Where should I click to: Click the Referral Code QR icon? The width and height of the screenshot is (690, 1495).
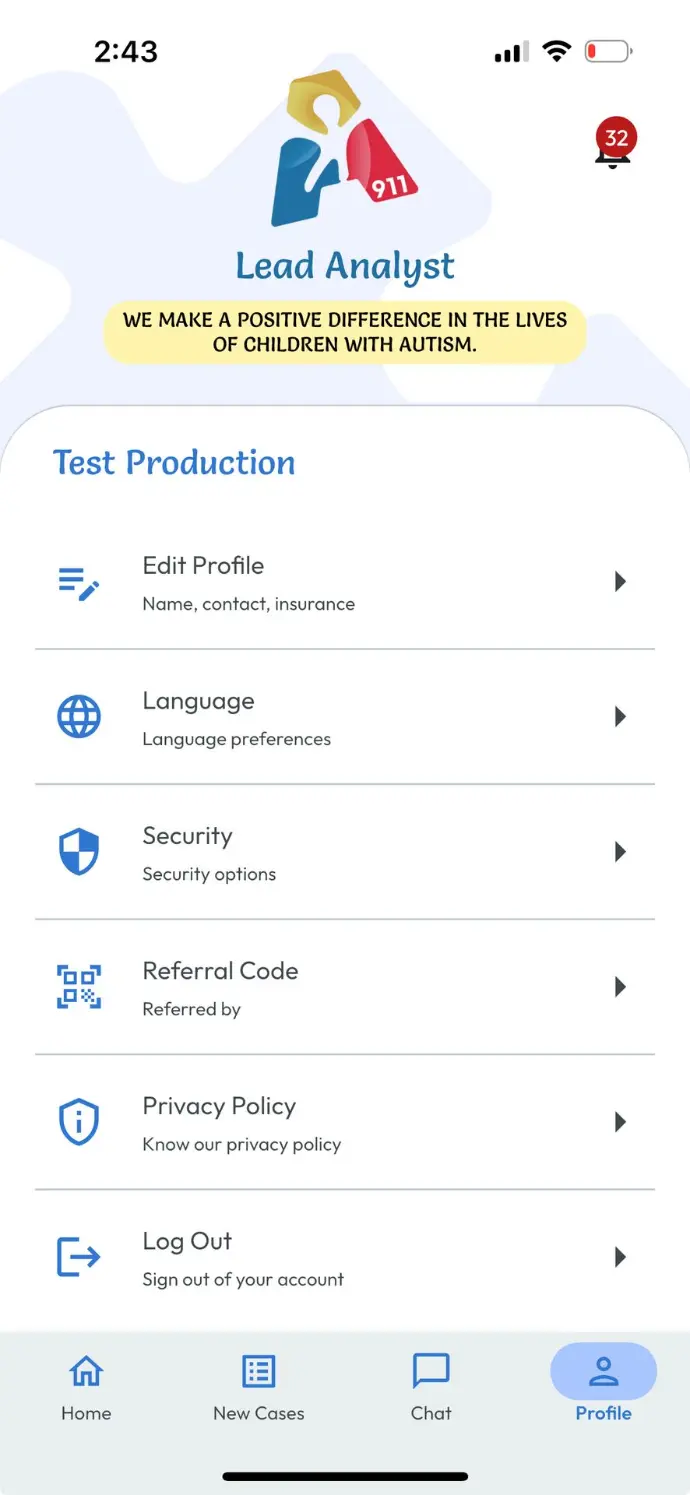[x=79, y=987]
